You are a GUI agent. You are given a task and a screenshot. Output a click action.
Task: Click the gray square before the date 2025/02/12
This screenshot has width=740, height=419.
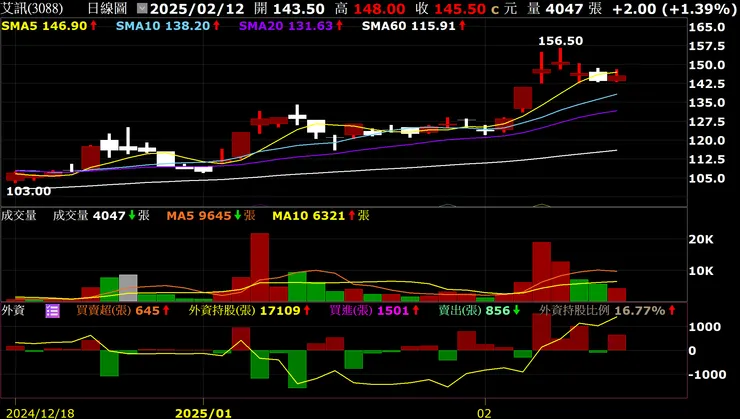click(142, 8)
